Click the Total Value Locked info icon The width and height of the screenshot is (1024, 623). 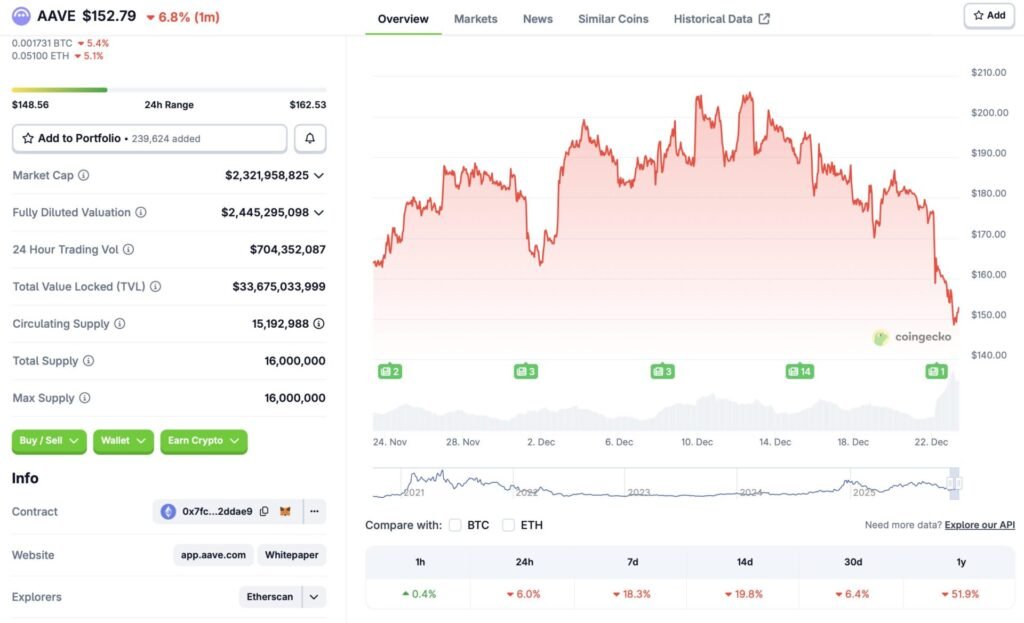click(x=155, y=286)
